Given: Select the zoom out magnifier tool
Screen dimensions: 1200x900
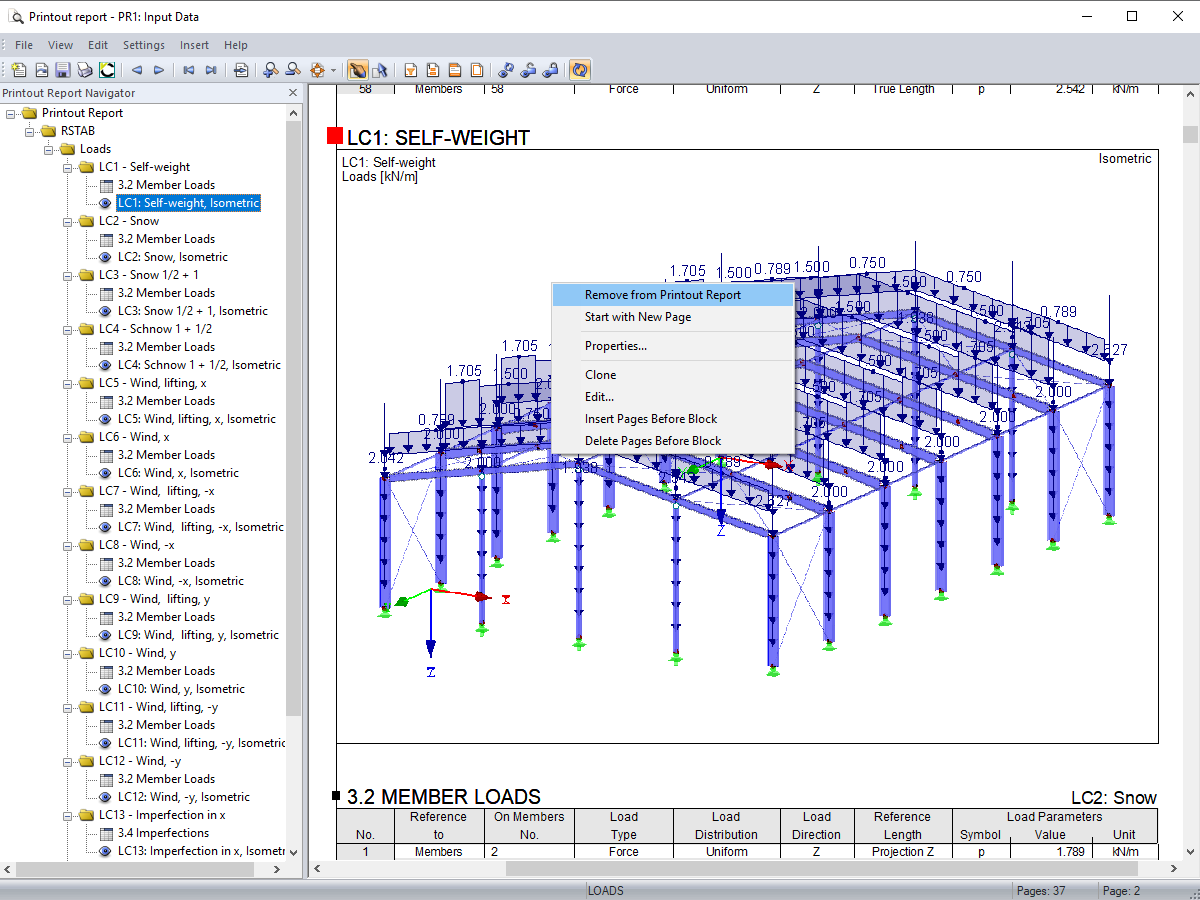Looking at the screenshot, I should (293, 70).
